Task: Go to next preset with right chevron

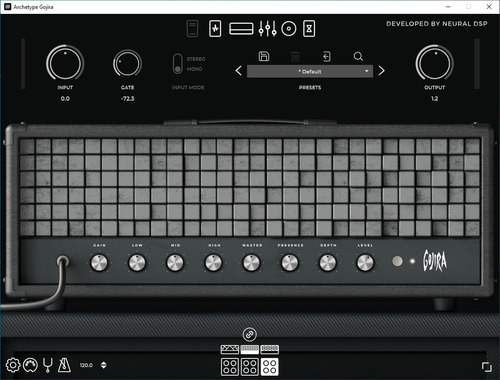Action: pos(382,71)
